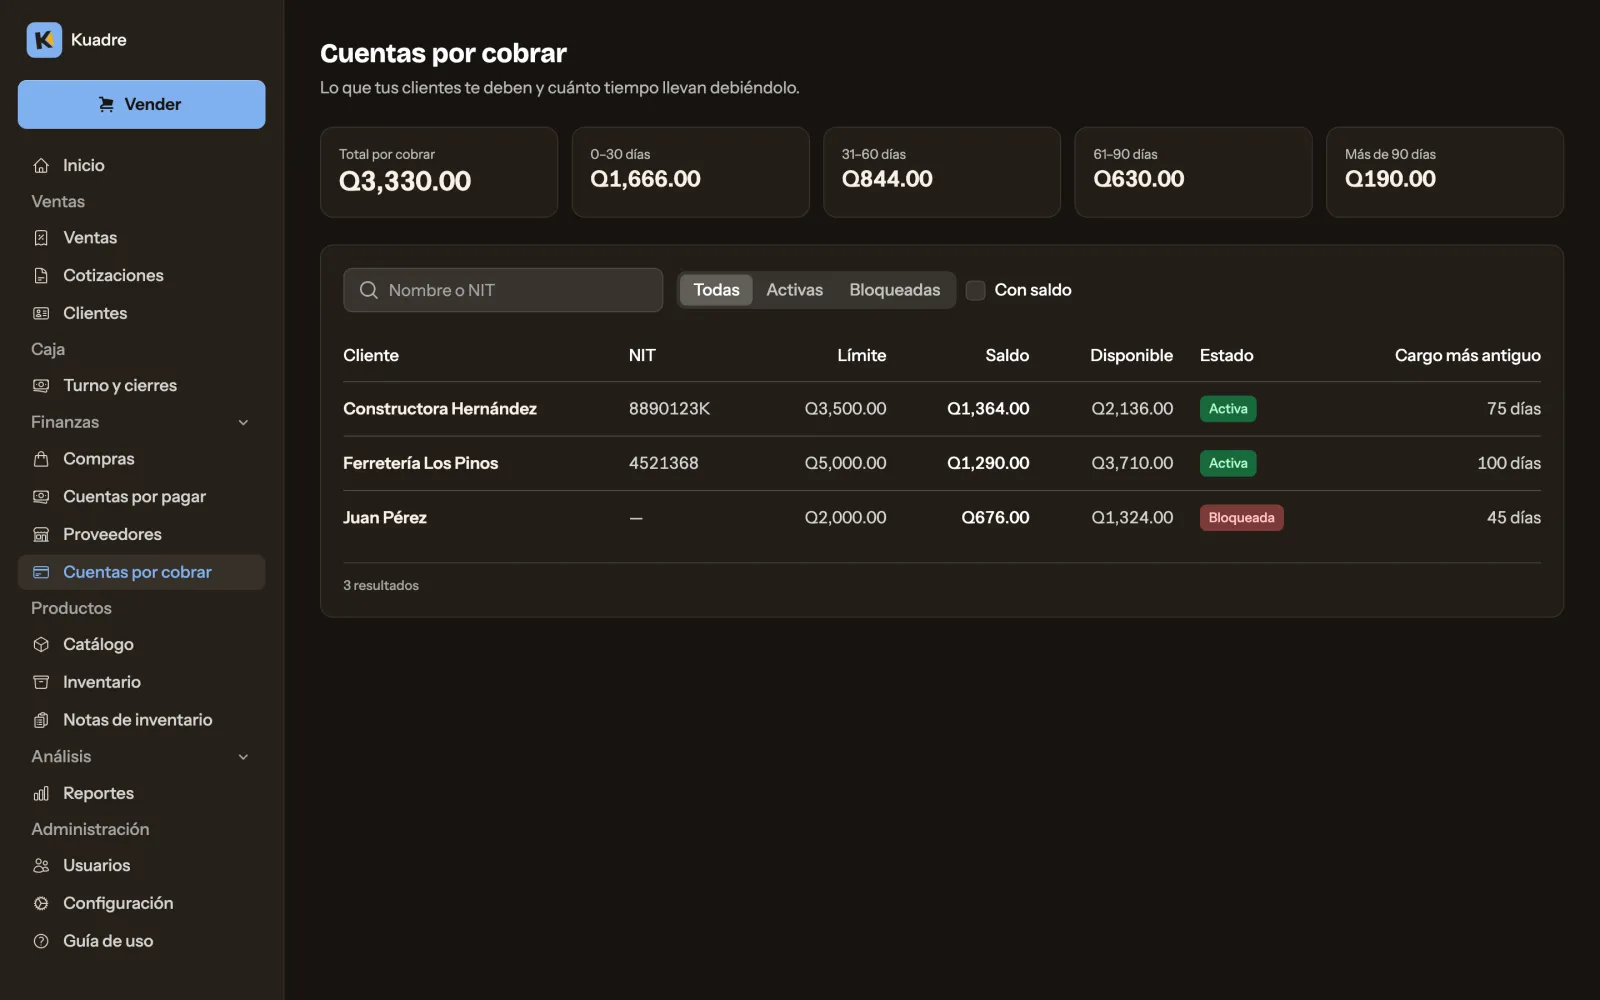The width and height of the screenshot is (1600, 1000).
Task: Click Activa badge in Constructora Hernández row
Action: click(1228, 409)
